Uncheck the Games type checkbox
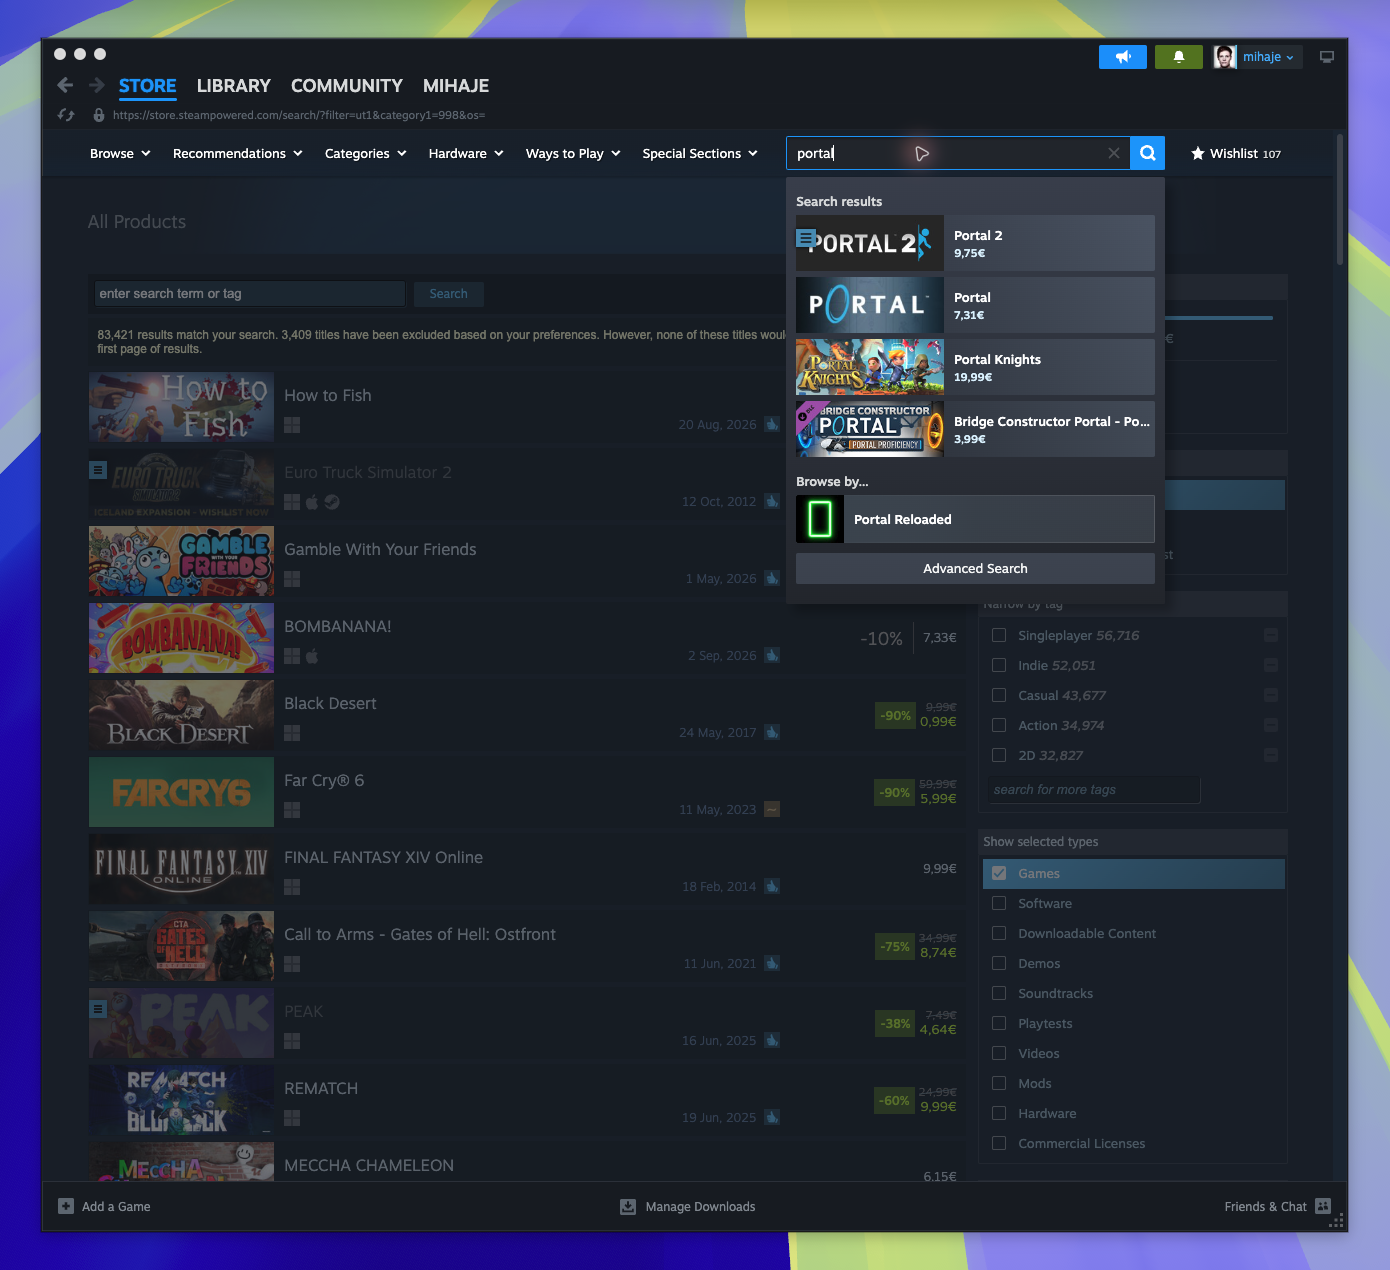This screenshot has width=1390, height=1270. tap(998, 873)
